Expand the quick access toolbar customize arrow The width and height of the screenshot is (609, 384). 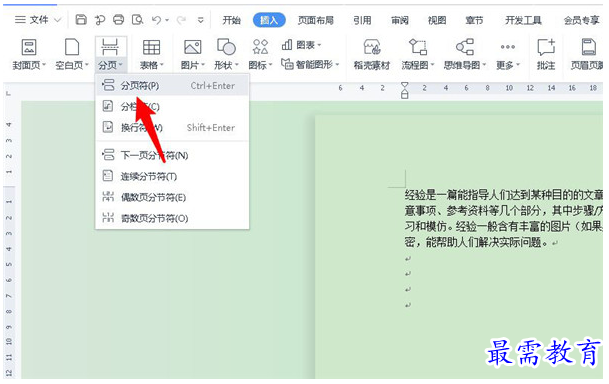click(201, 20)
